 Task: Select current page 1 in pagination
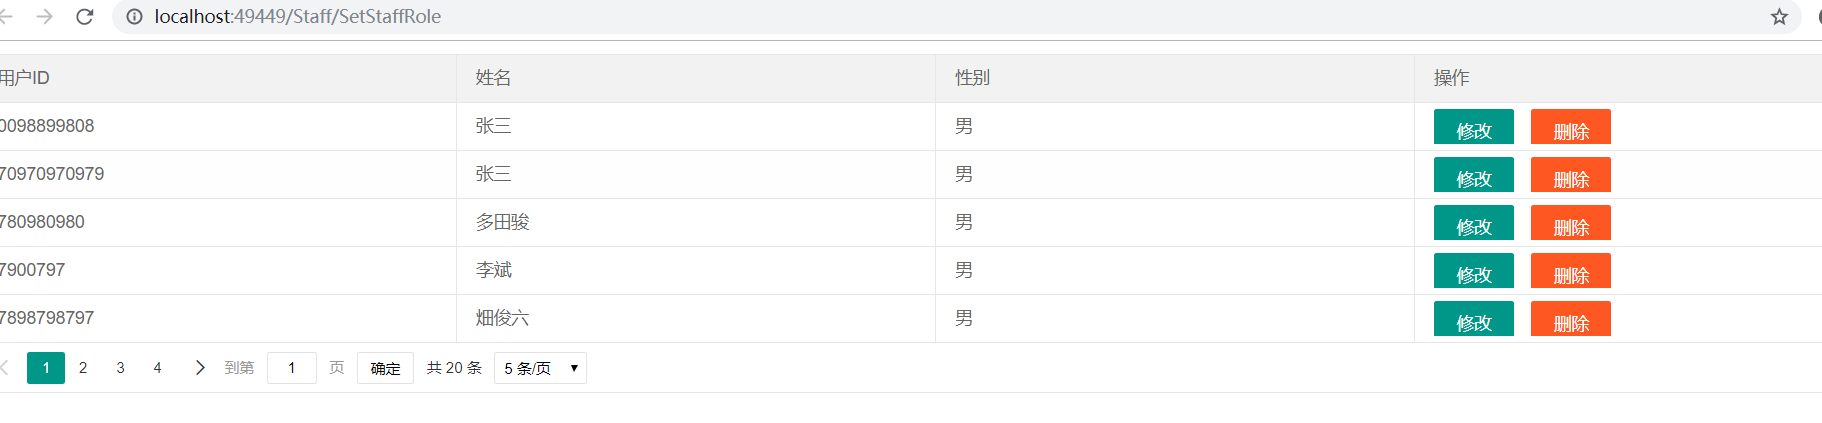pos(46,368)
